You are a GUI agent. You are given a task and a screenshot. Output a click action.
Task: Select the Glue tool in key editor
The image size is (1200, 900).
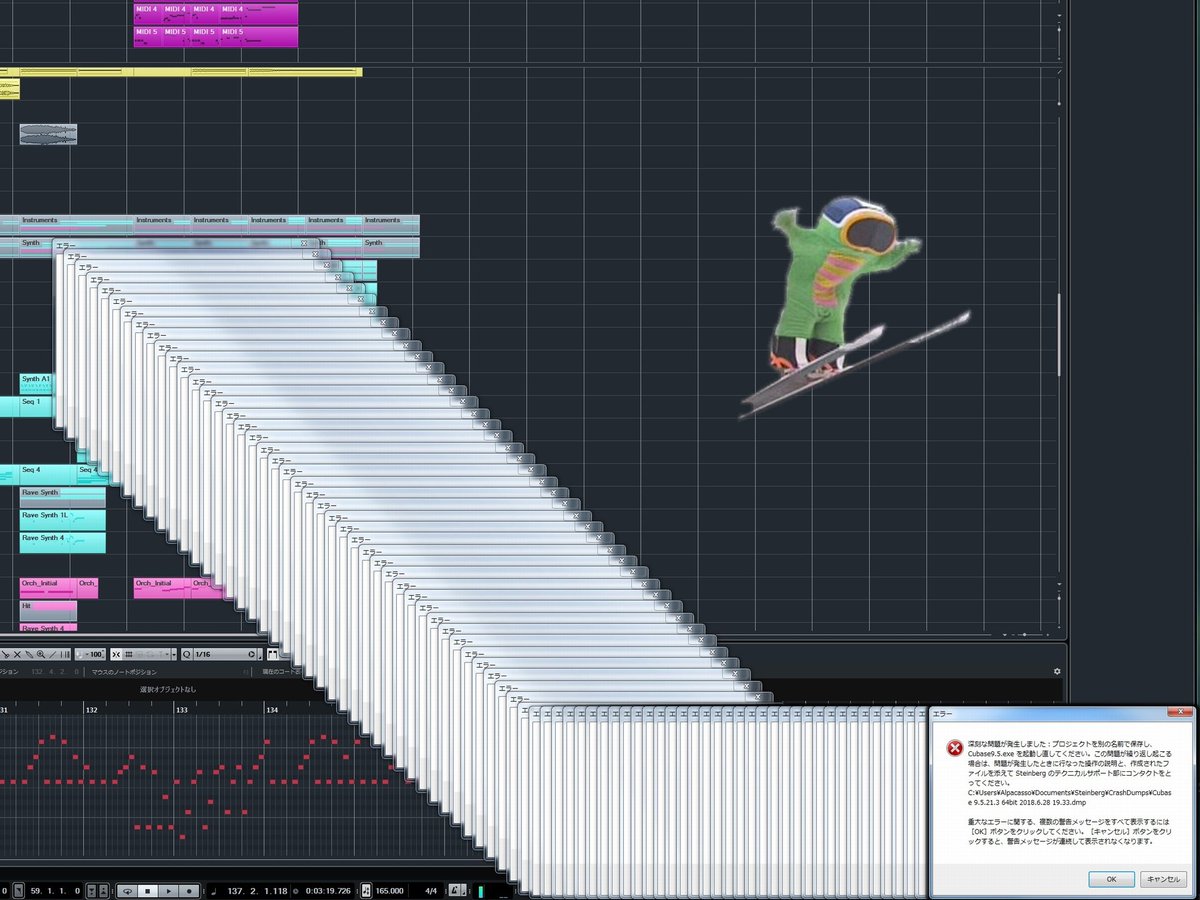coord(29,654)
